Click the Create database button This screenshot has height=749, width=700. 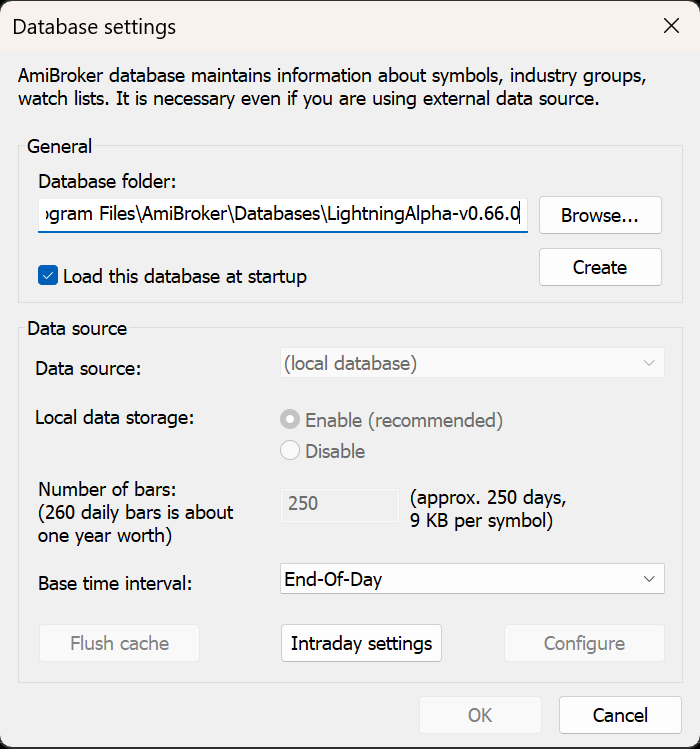coord(600,267)
